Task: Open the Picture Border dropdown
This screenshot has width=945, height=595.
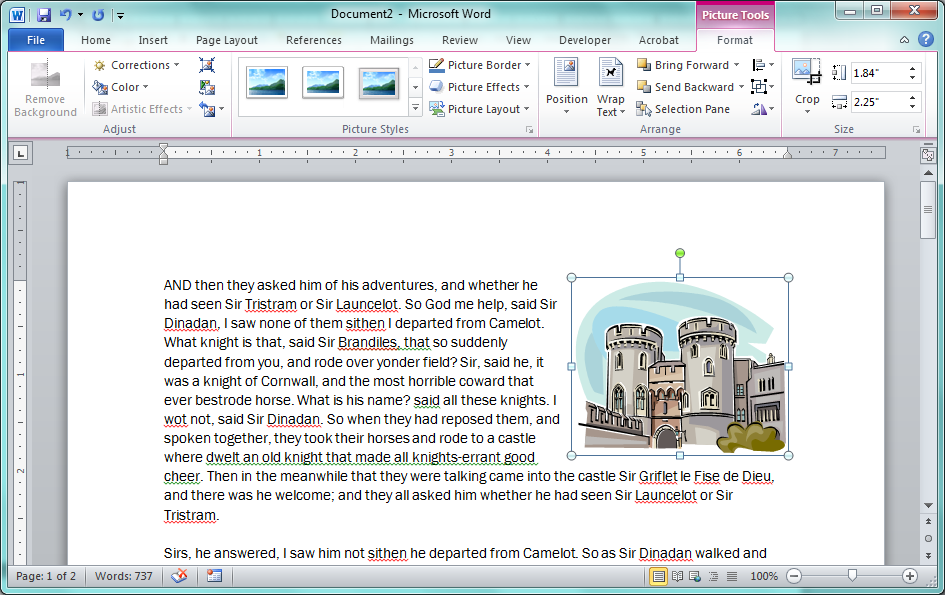Action: coord(483,65)
